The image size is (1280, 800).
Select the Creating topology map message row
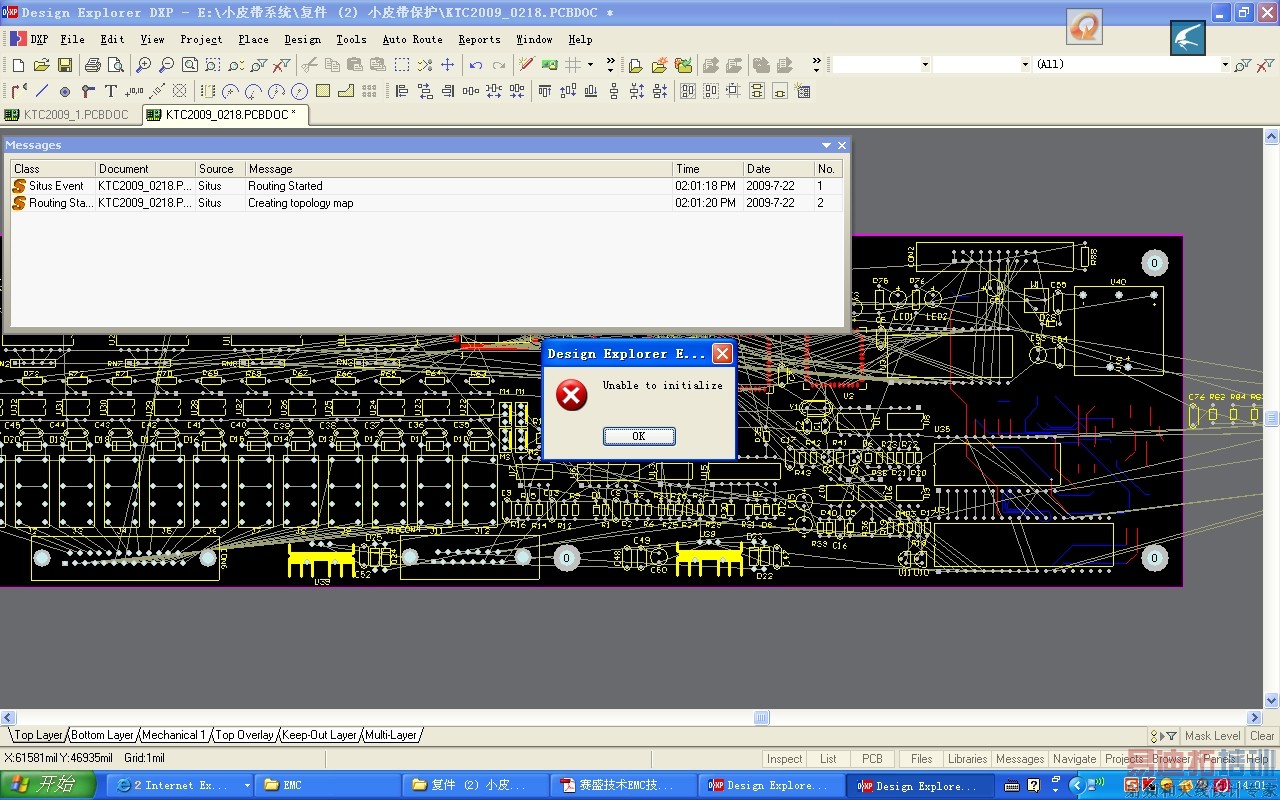click(300, 203)
